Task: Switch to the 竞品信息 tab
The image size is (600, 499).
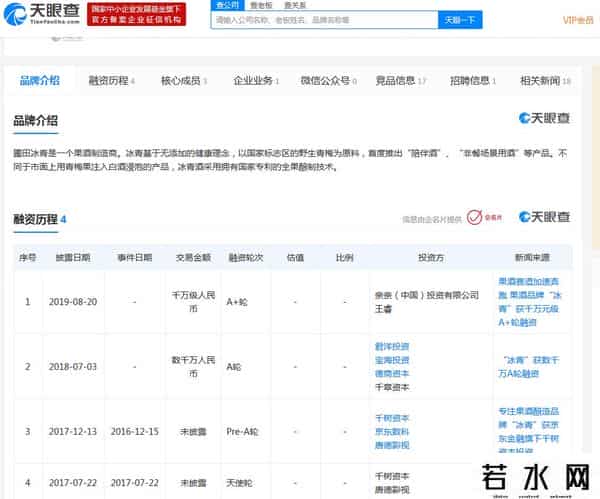Action: pos(401,81)
